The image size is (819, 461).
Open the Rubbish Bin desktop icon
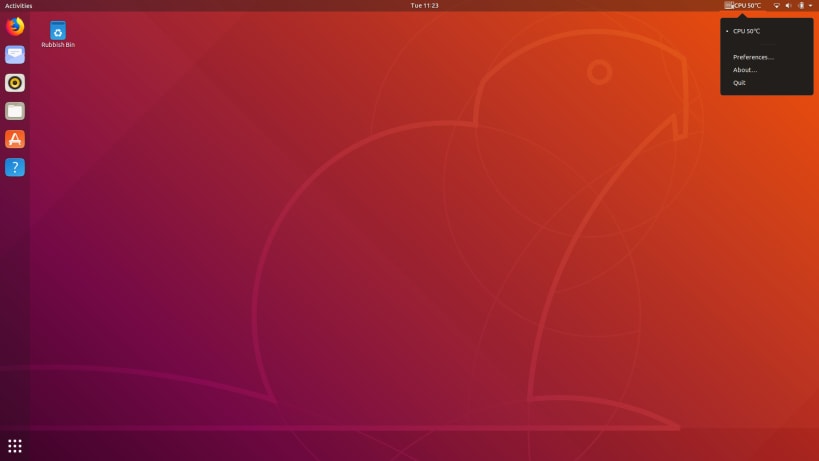[58, 34]
